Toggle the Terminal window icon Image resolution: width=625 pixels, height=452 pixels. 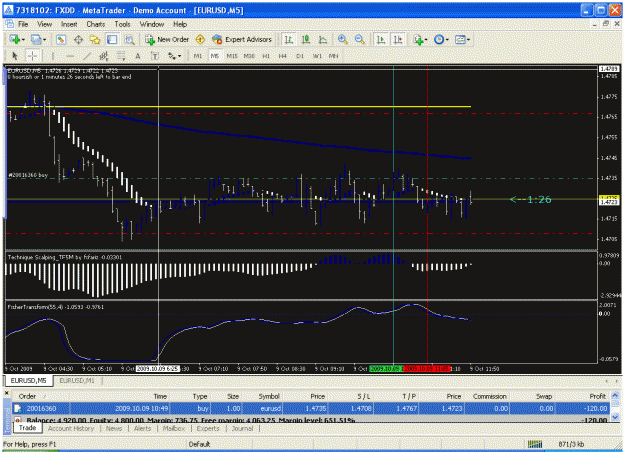click(x=112, y=39)
